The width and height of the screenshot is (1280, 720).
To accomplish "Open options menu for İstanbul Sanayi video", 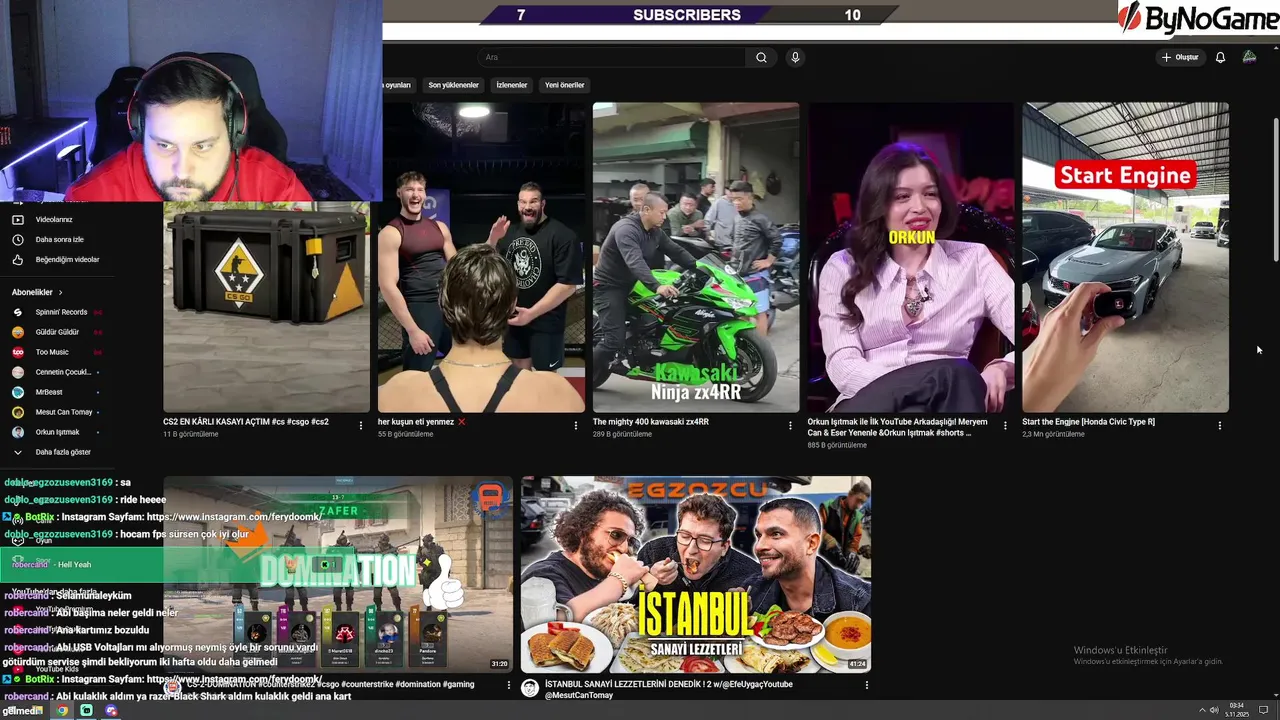I will tap(867, 686).
